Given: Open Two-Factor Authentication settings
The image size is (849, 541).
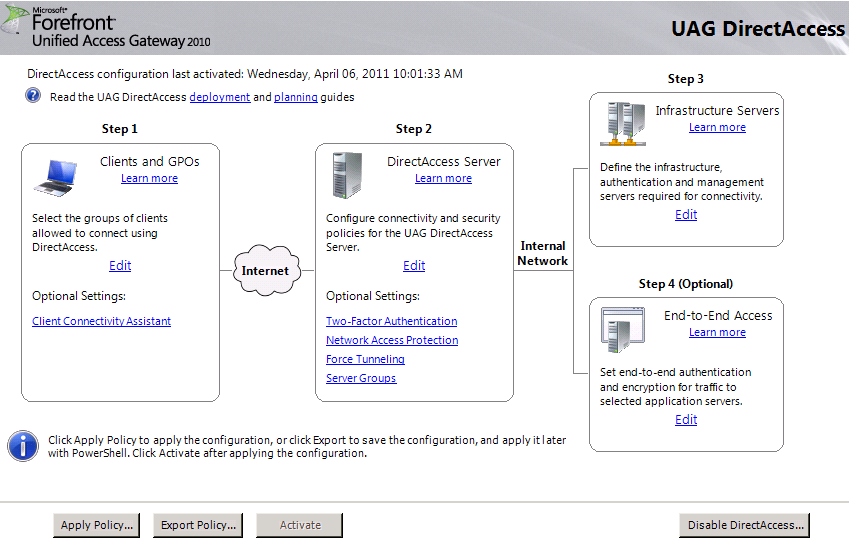Looking at the screenshot, I should point(391,321).
